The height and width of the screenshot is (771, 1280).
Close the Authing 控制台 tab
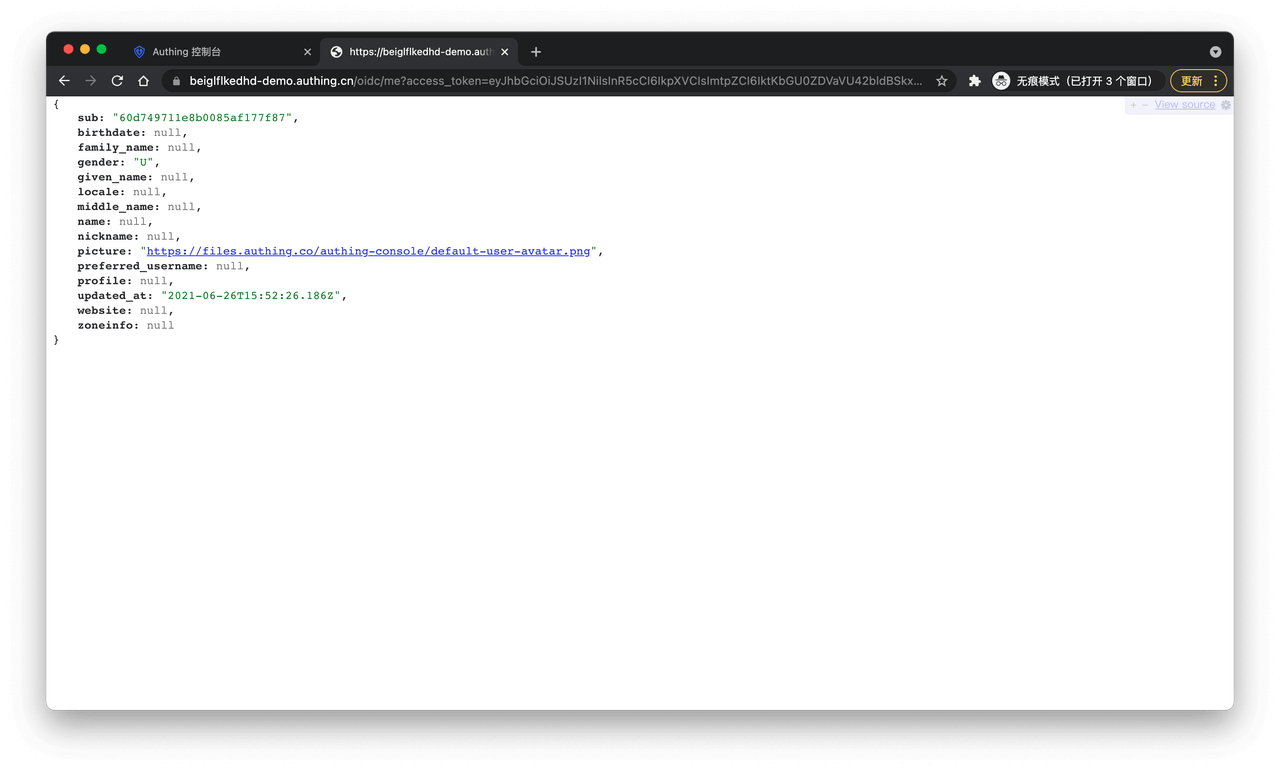(x=307, y=52)
